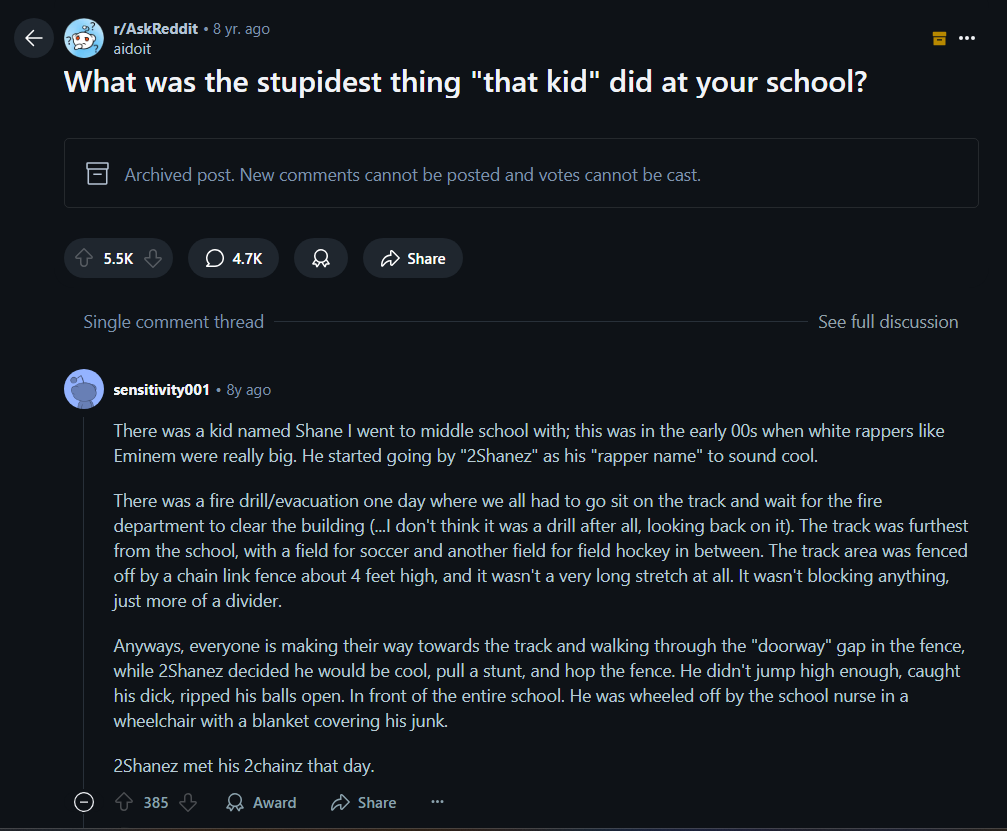This screenshot has height=831, width=1007.
Task: Collapse the sensitivity001 comment thread
Action: [x=83, y=802]
